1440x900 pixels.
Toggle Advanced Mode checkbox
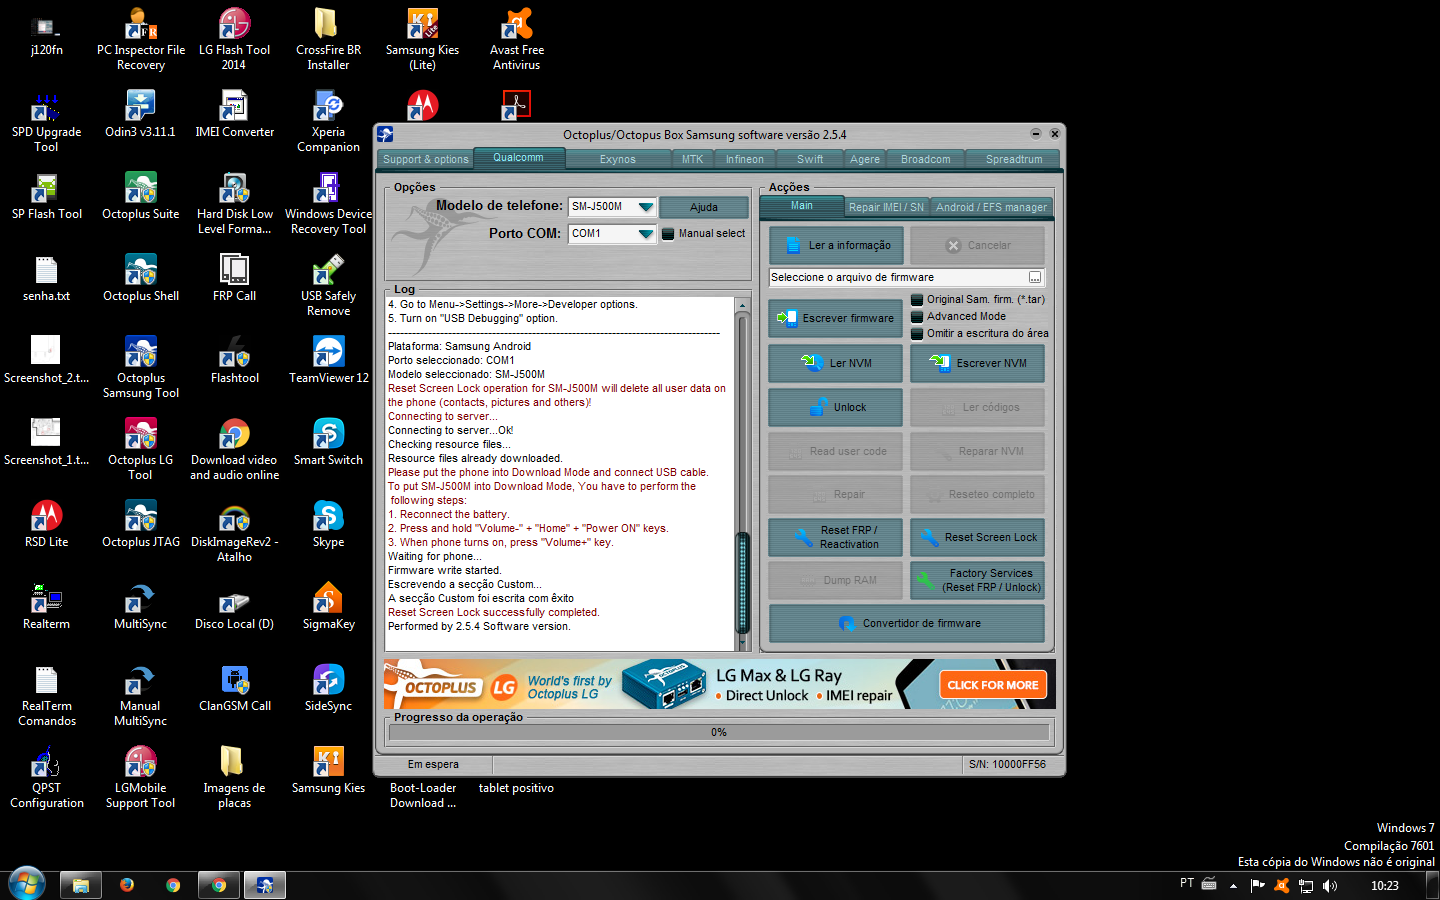coord(917,317)
